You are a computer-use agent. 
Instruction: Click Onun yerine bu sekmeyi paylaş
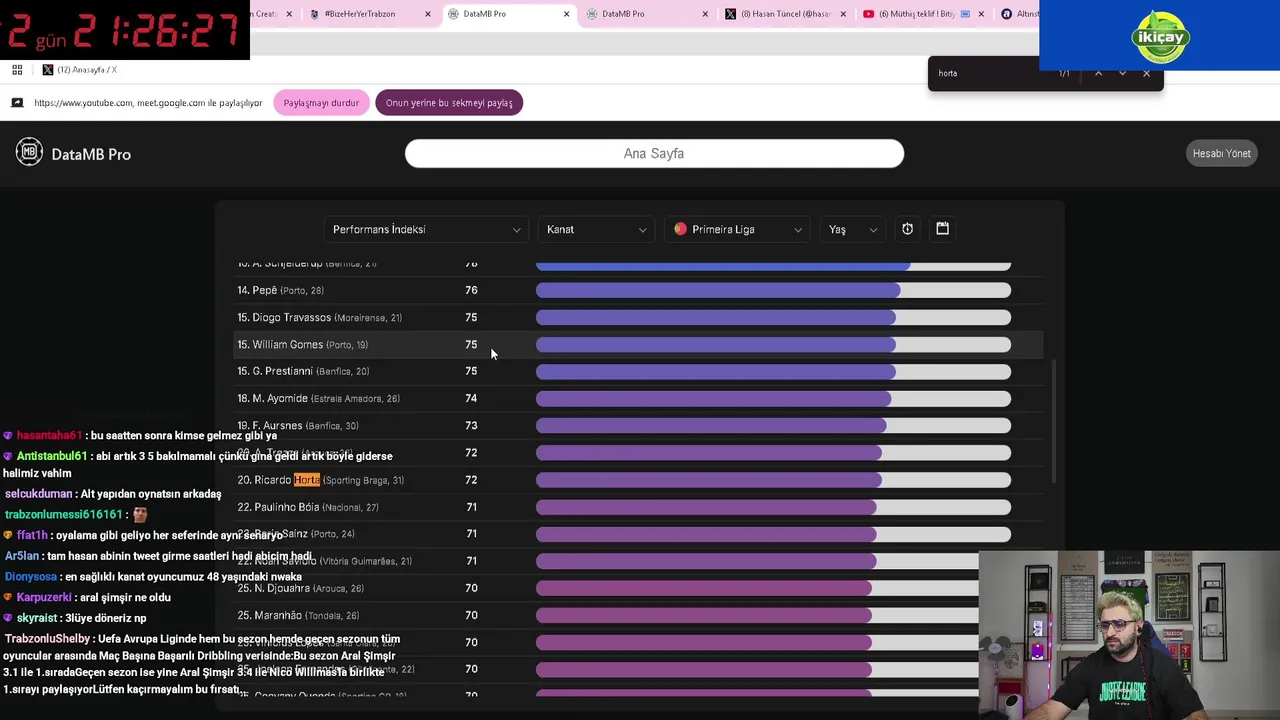[x=449, y=102]
